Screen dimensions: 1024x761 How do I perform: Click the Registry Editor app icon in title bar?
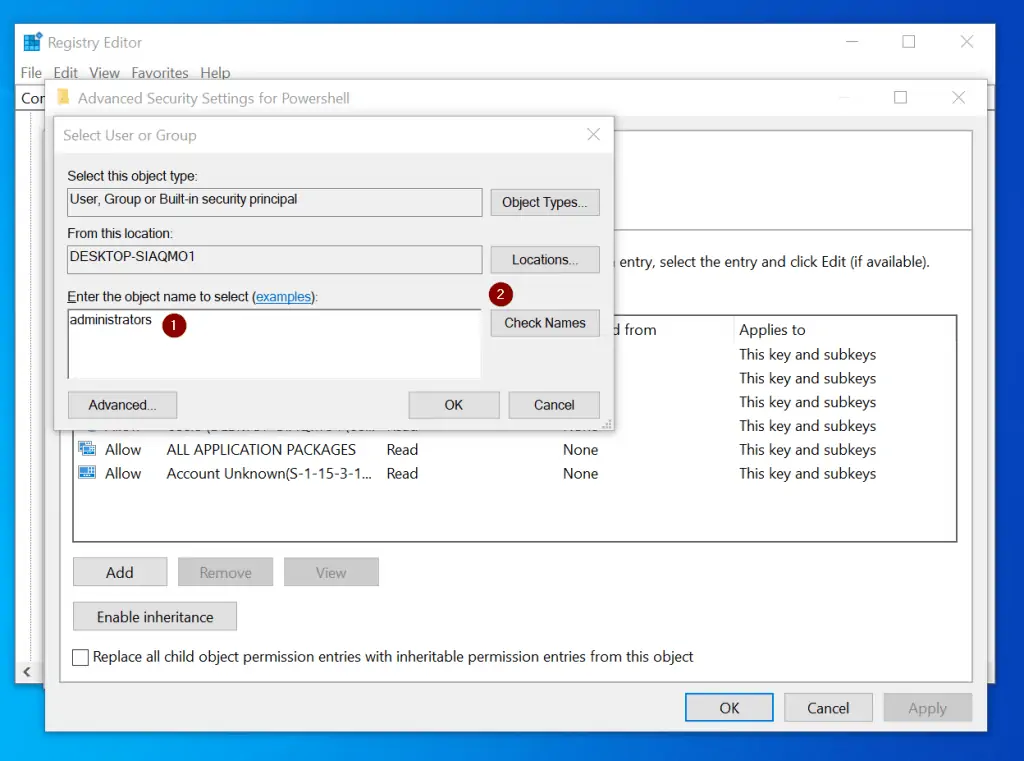click(x=33, y=42)
